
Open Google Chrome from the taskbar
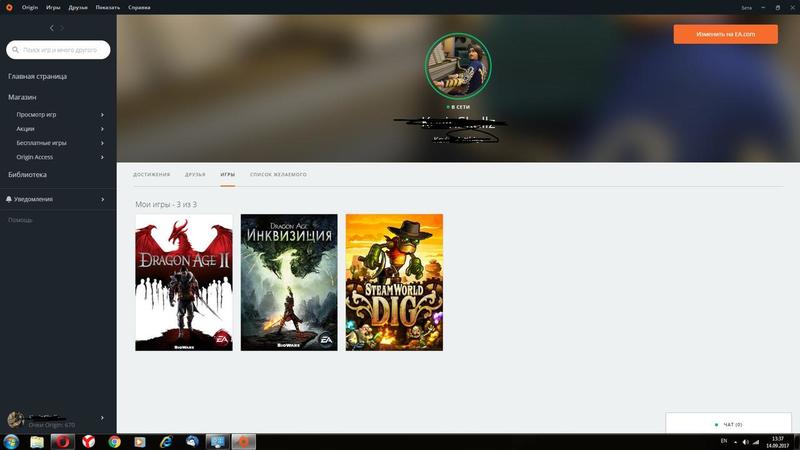click(x=114, y=442)
